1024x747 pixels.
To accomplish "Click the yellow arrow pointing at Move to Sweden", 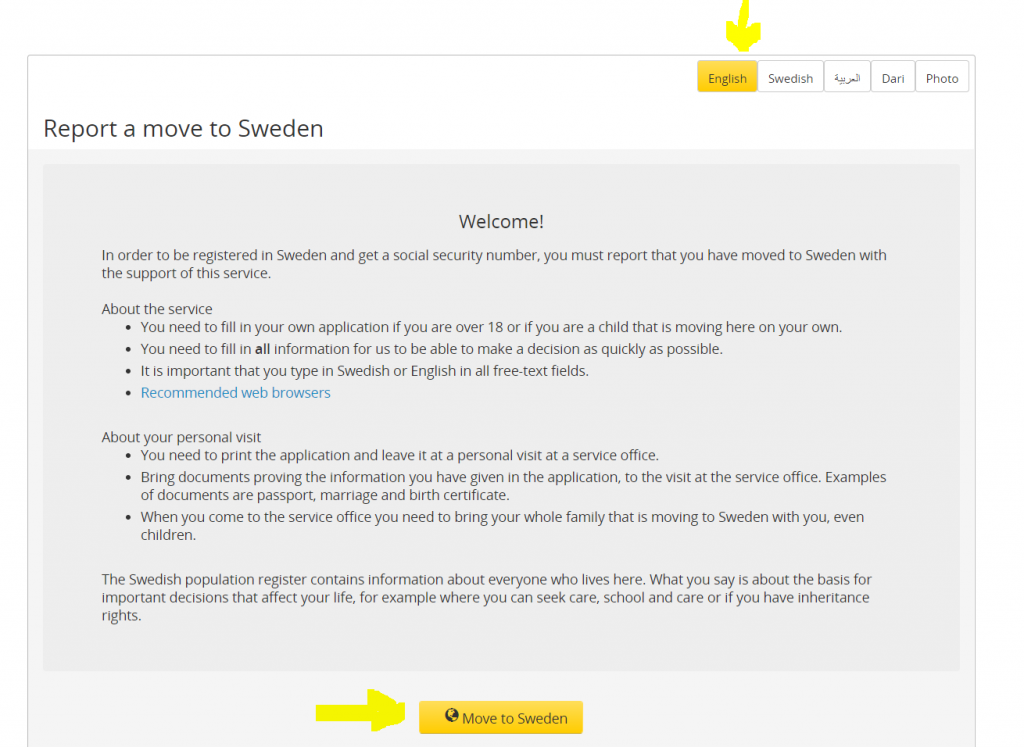I will pos(360,710).
